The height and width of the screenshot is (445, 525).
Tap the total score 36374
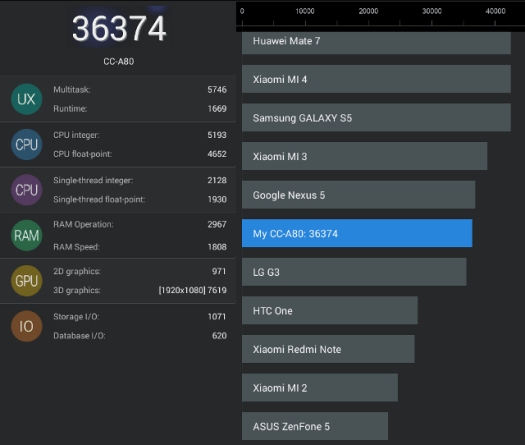[119, 29]
